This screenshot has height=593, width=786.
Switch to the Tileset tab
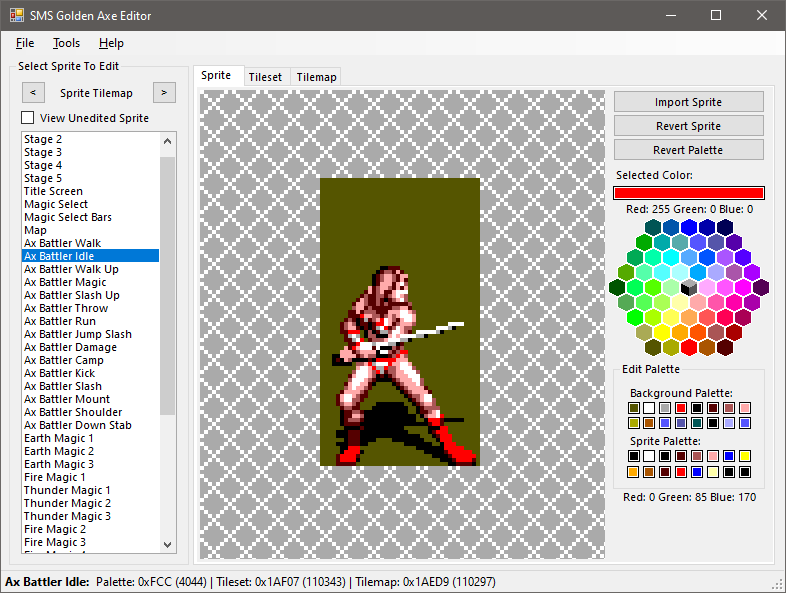[x=265, y=77]
